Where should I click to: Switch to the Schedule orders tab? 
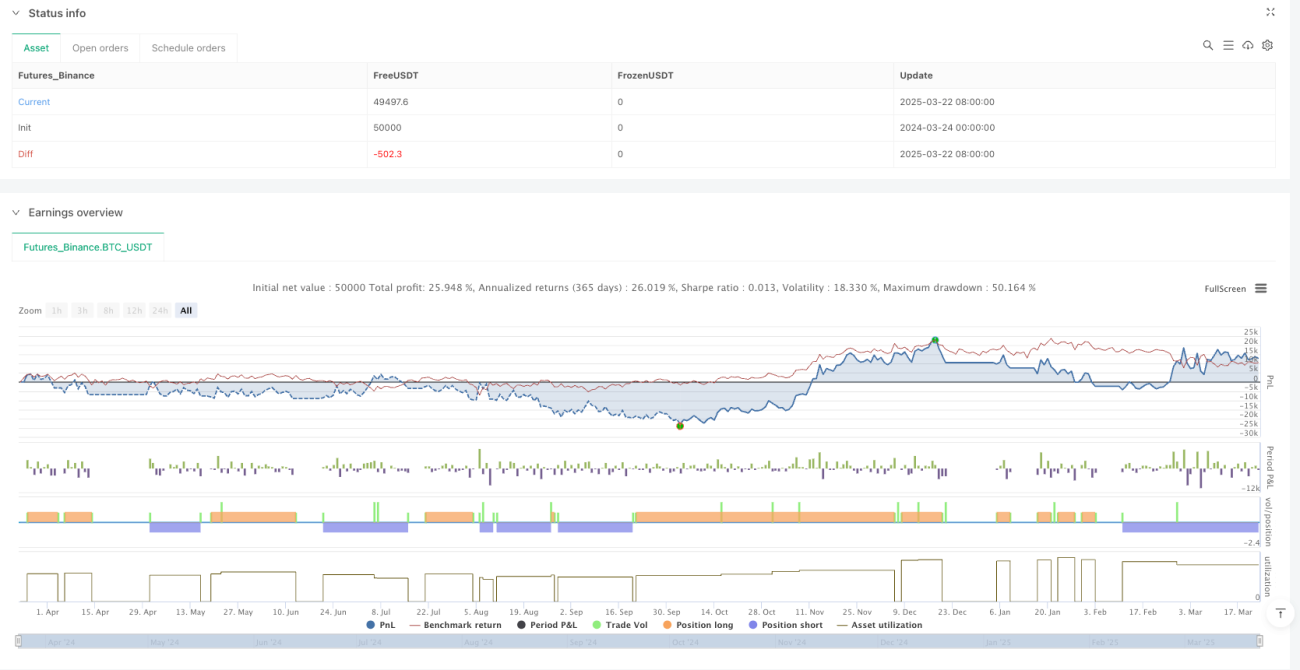click(x=188, y=48)
